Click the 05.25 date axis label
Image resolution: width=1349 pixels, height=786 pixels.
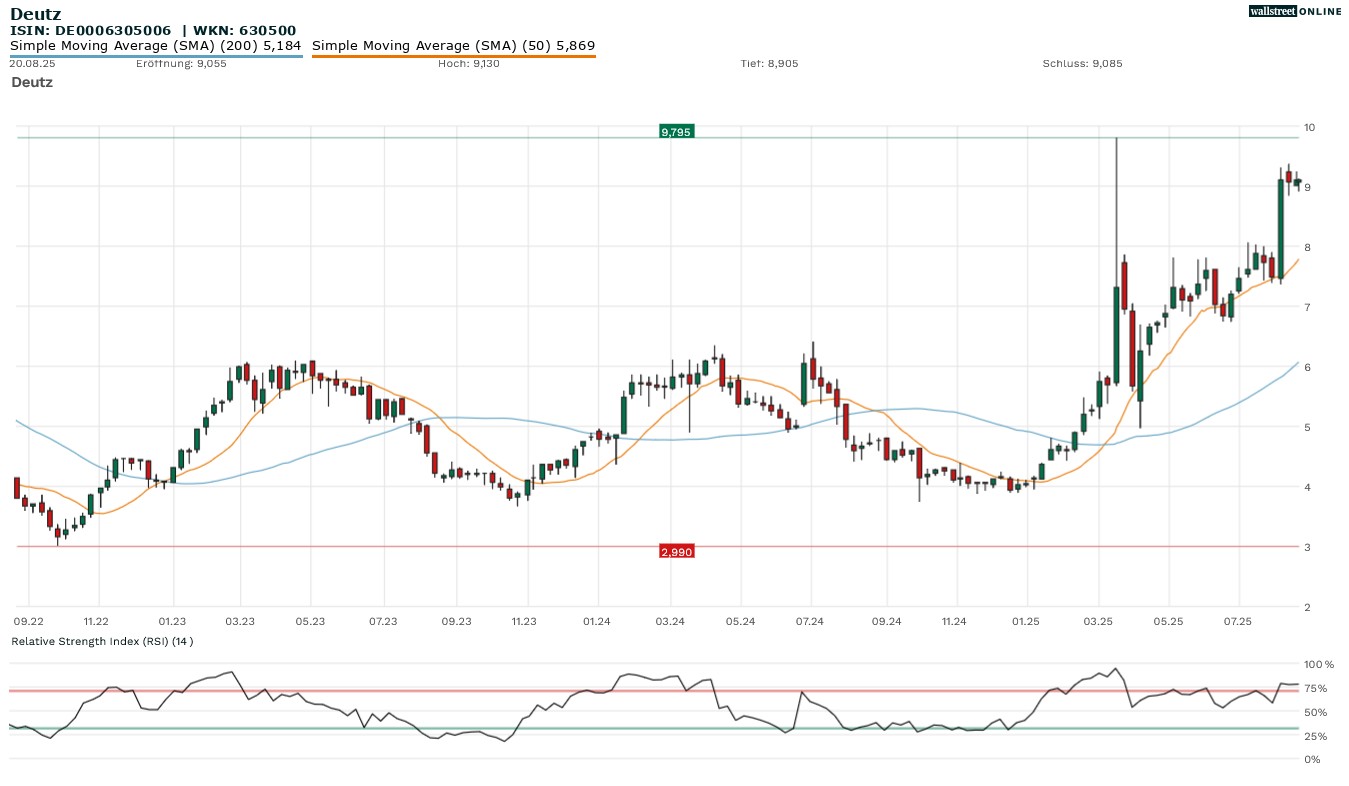click(x=1168, y=622)
